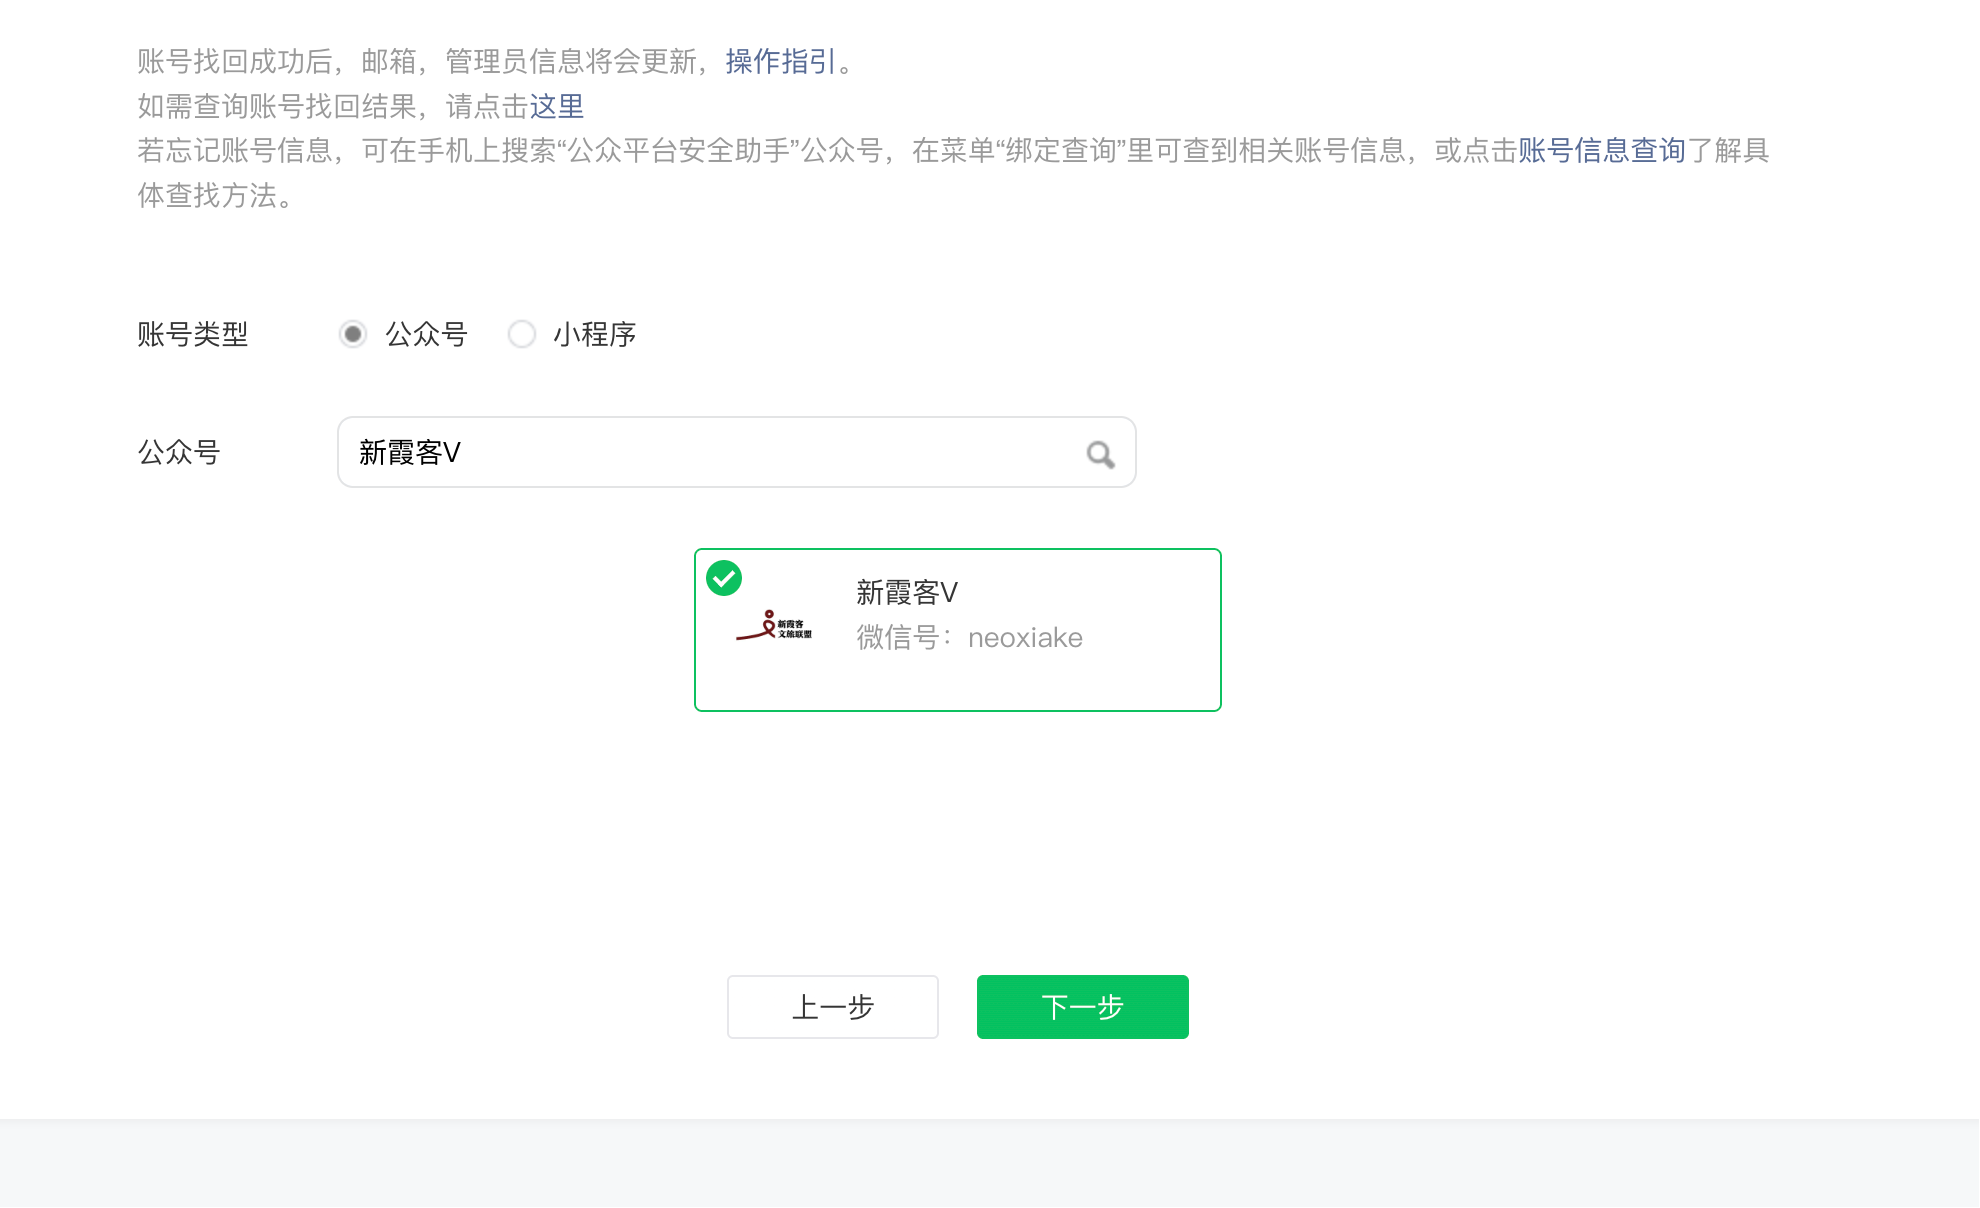The height and width of the screenshot is (1208, 1980).
Task: Click the 新霞客 logo thumbnail
Action: [774, 627]
